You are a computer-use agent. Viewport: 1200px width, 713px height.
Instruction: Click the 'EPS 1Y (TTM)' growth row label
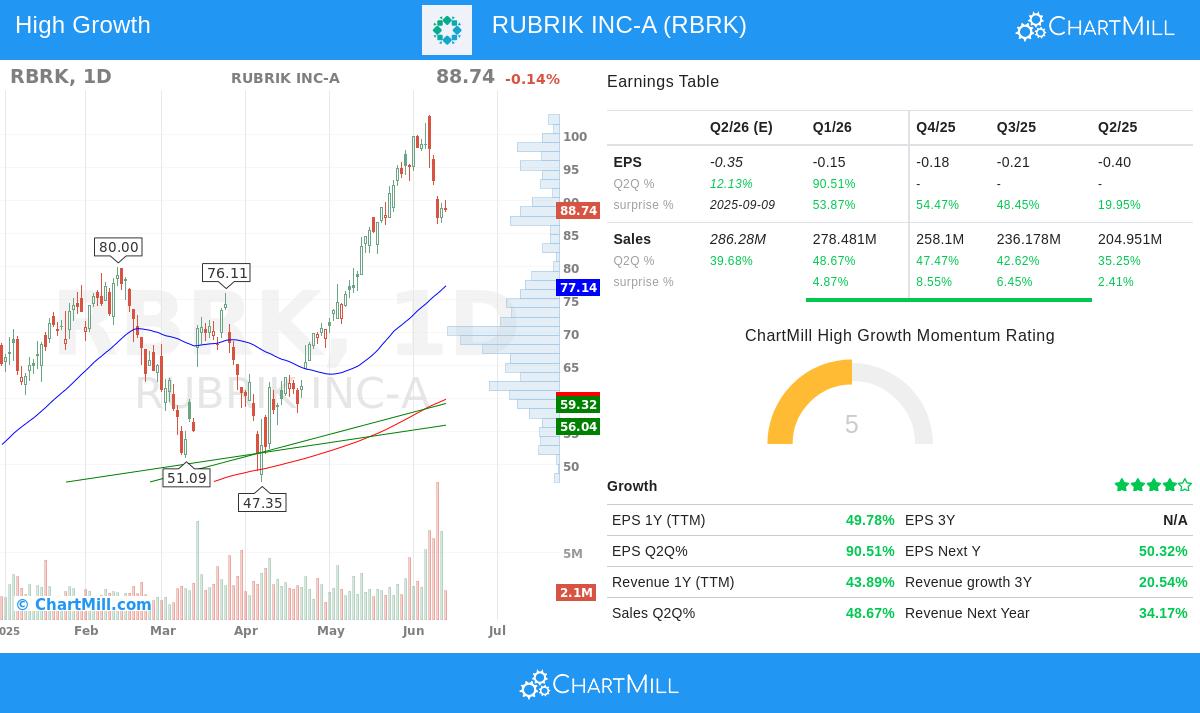tap(659, 520)
